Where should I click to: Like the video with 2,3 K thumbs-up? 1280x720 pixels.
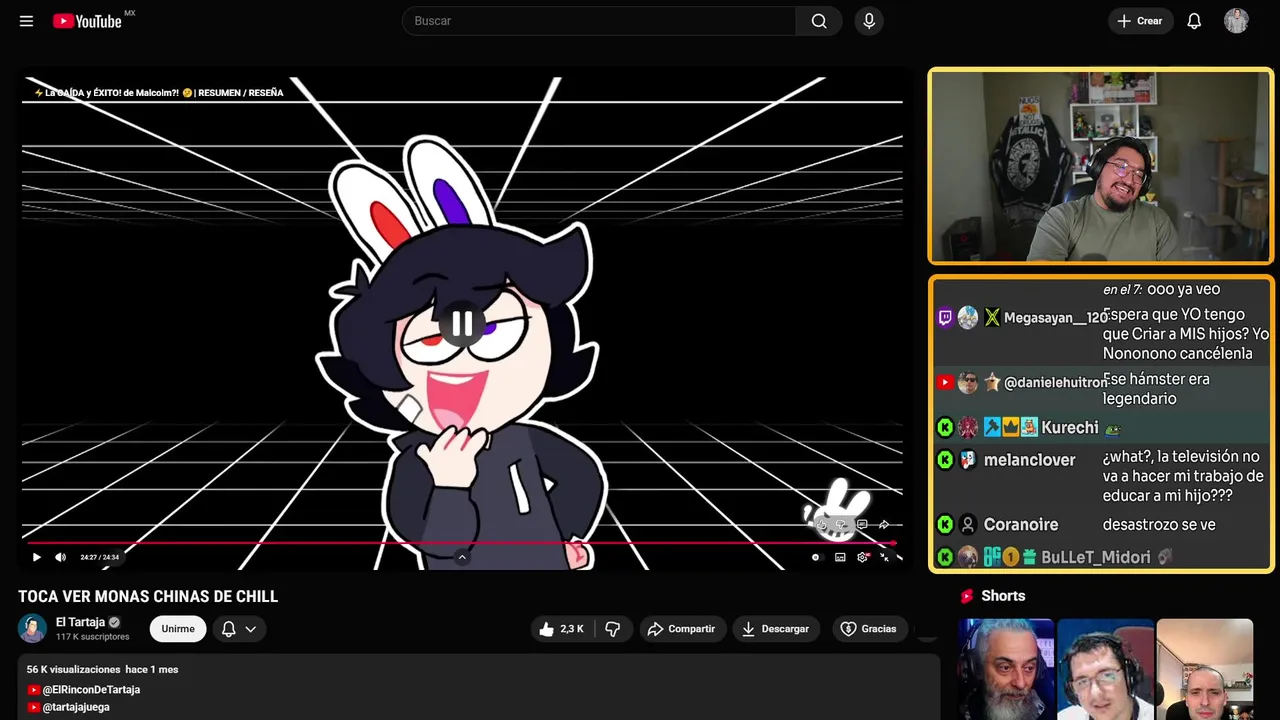(562, 629)
